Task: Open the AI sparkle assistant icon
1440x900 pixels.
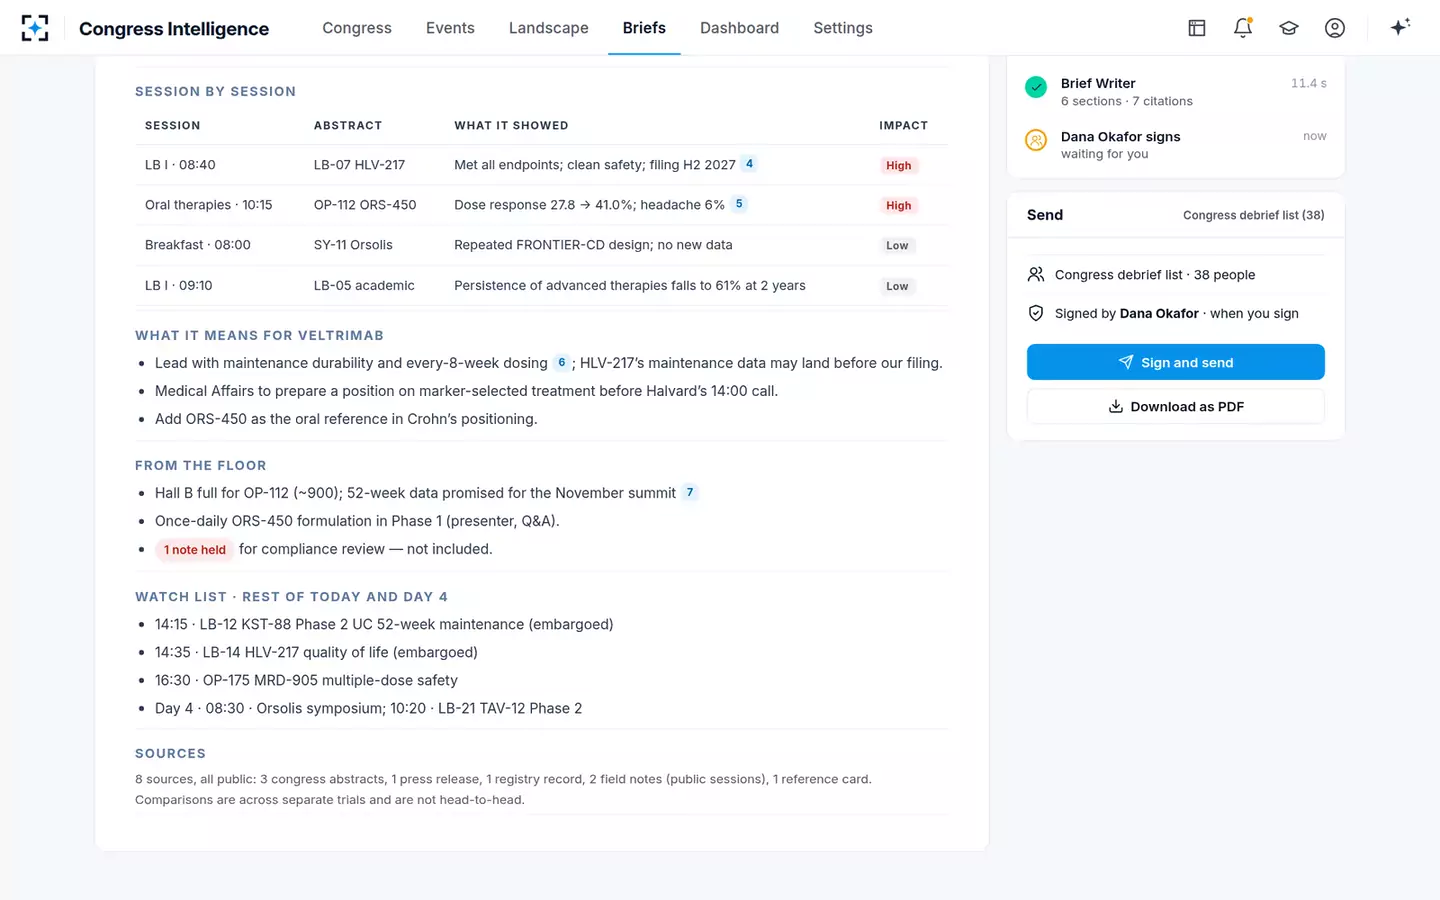Action: 1400,27
